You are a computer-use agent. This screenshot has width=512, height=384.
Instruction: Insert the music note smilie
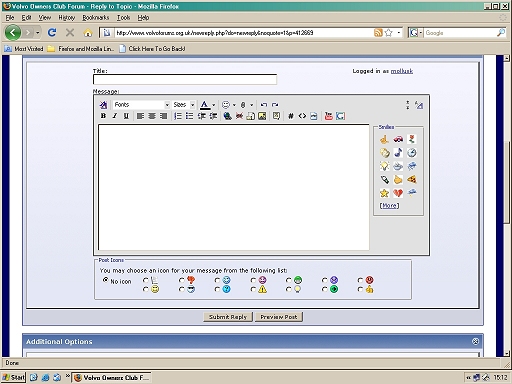(x=398, y=153)
